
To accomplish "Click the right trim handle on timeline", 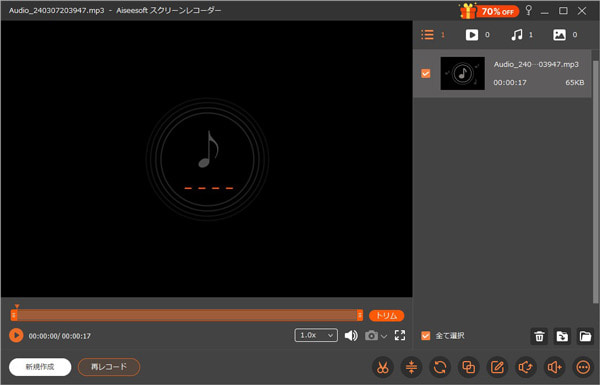I will (x=360, y=315).
